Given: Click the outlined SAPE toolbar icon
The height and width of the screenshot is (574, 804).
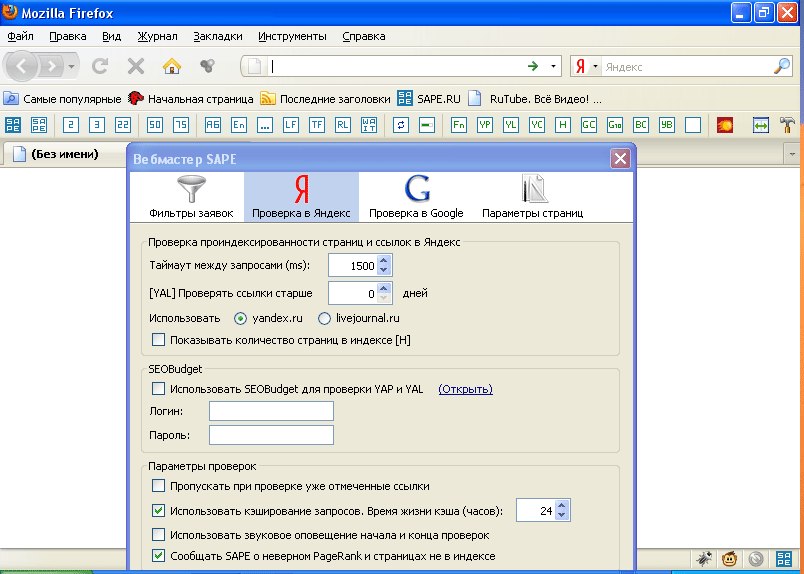Looking at the screenshot, I should (x=39, y=125).
